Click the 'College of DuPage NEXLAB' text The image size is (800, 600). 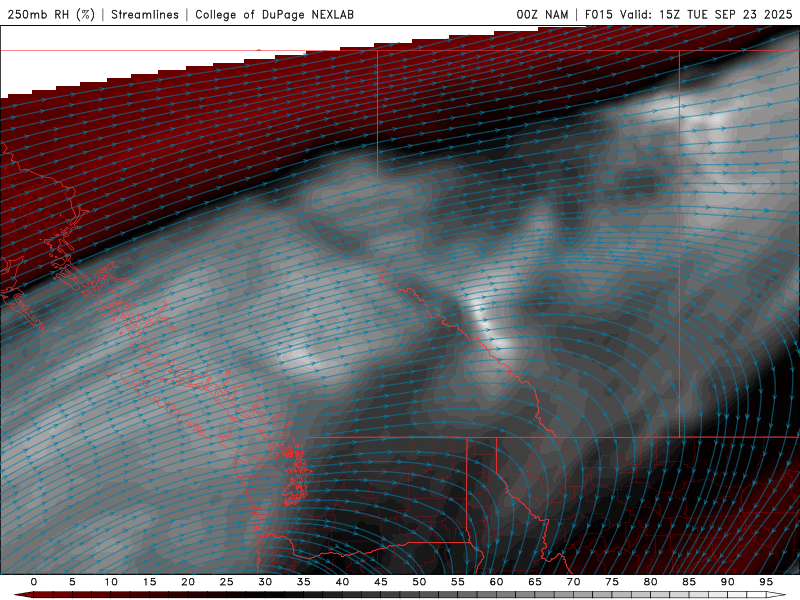coord(274,14)
